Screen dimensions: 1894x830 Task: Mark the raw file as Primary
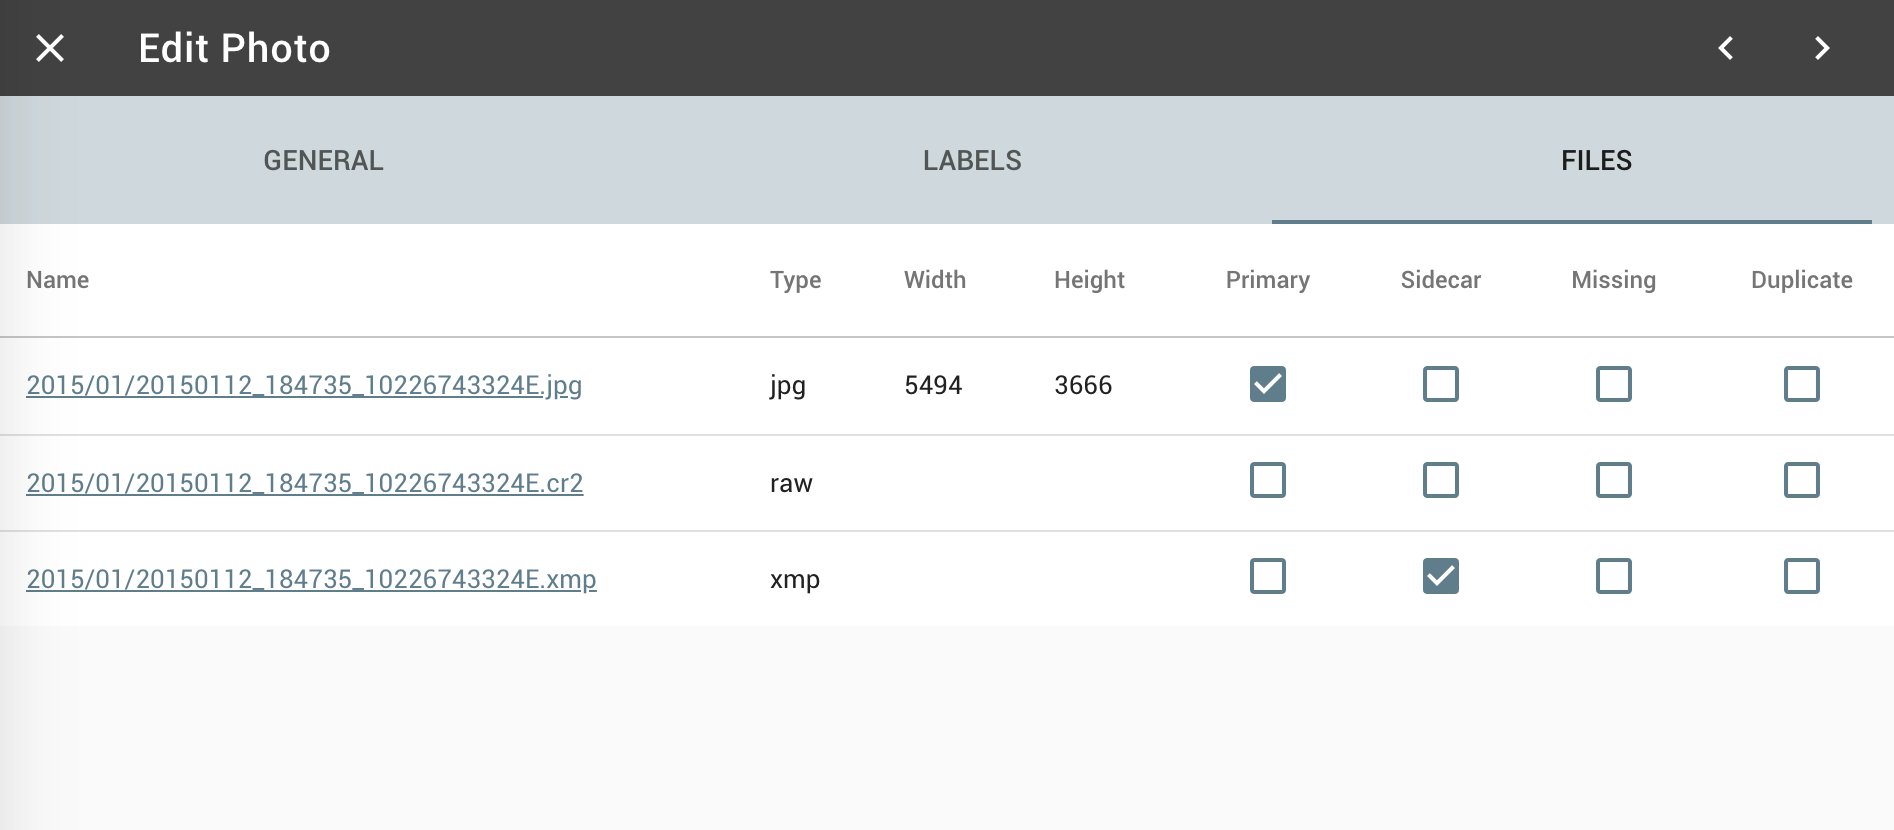[1267, 481]
